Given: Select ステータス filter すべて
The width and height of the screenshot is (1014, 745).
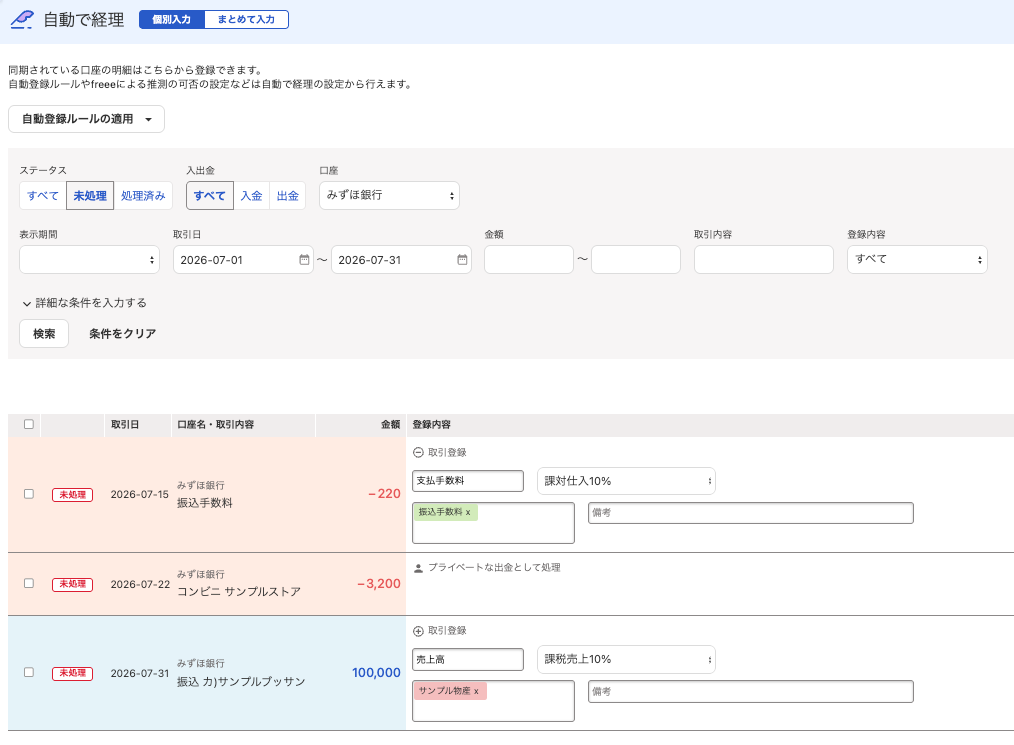Looking at the screenshot, I should pos(43,195).
